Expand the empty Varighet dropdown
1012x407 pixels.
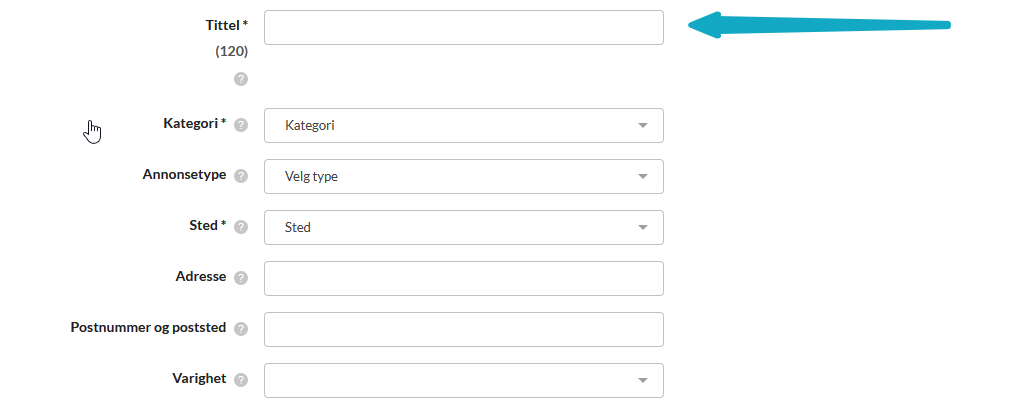click(x=463, y=380)
